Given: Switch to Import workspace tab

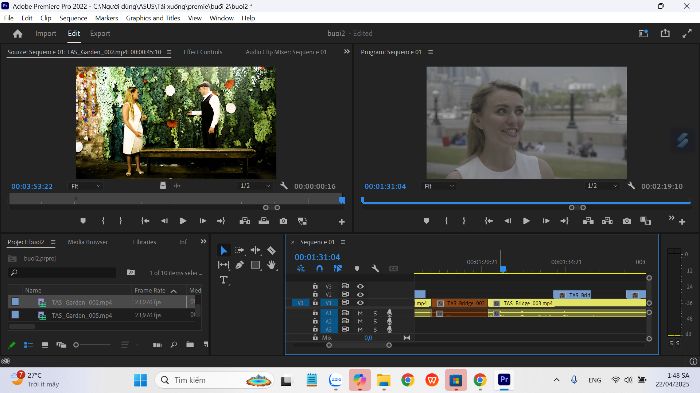Looking at the screenshot, I should coord(46,33).
